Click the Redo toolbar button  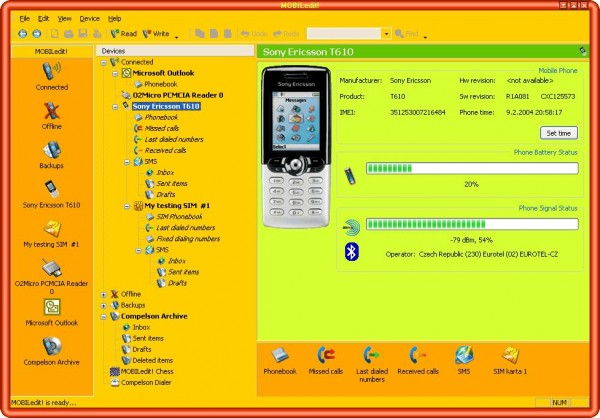[286, 34]
